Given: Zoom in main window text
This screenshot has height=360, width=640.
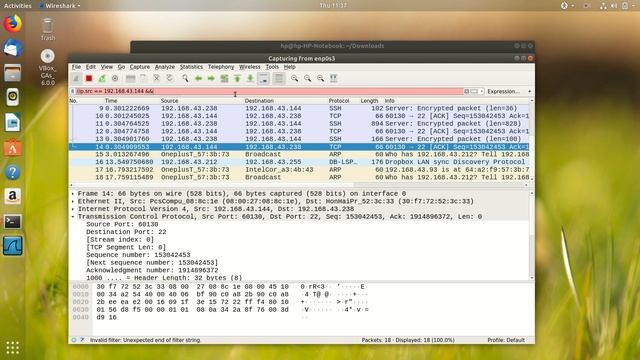Looking at the screenshot, I should coord(295,78).
